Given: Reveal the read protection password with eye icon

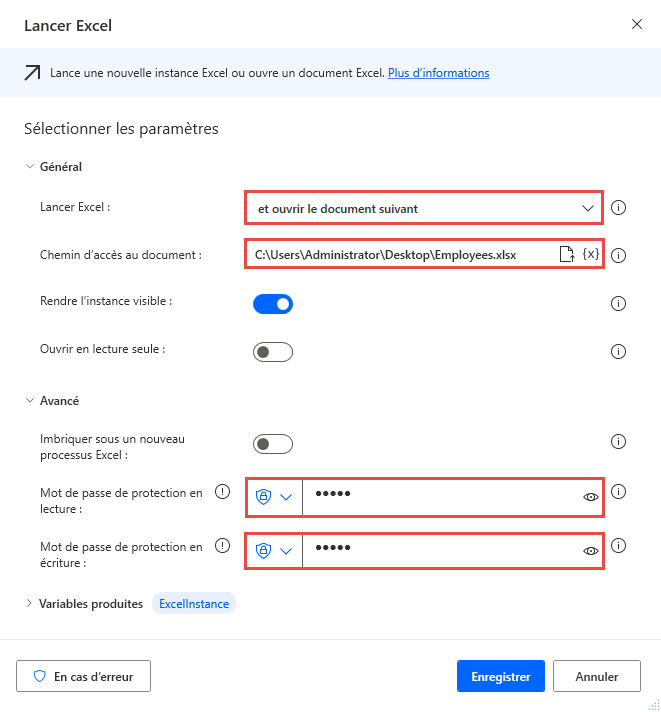Looking at the screenshot, I should (x=590, y=496).
